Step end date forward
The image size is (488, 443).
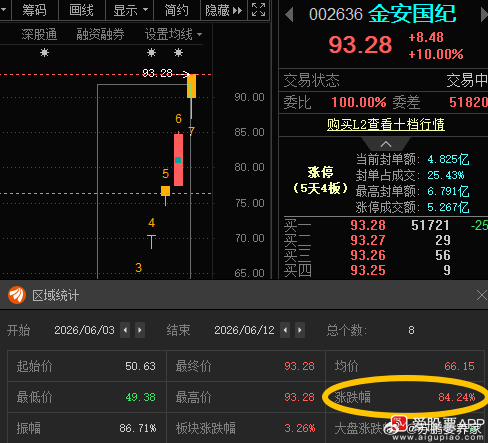click(x=300, y=330)
